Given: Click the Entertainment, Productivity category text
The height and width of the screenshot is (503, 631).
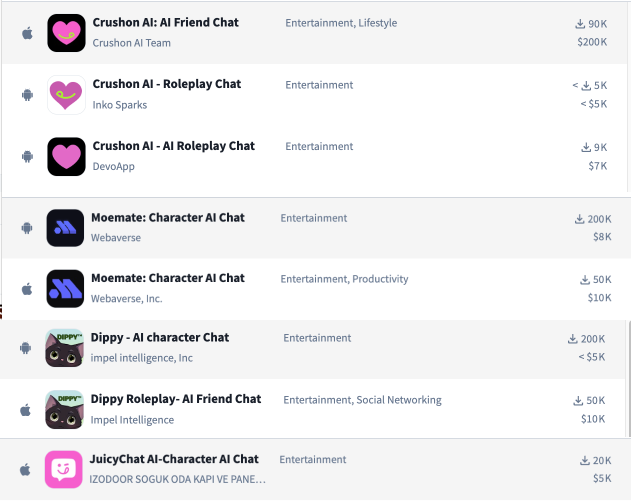Looking at the screenshot, I should click(344, 279).
